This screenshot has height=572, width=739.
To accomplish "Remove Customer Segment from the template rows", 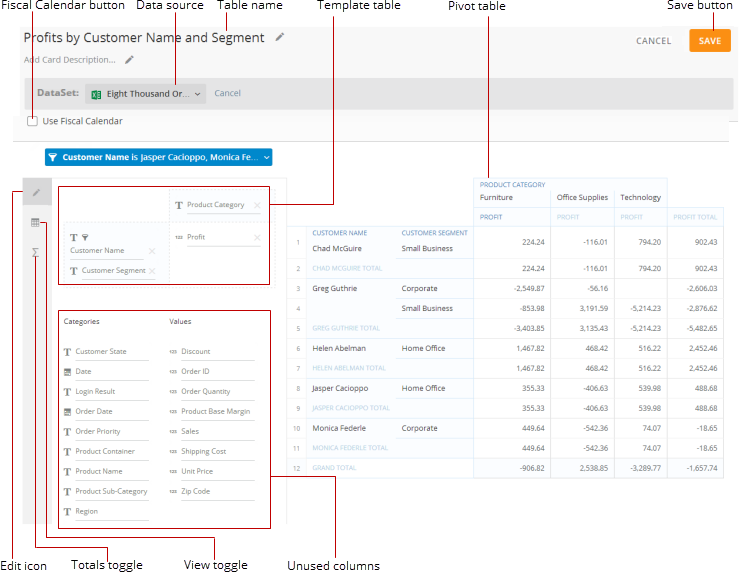I will 152,271.
